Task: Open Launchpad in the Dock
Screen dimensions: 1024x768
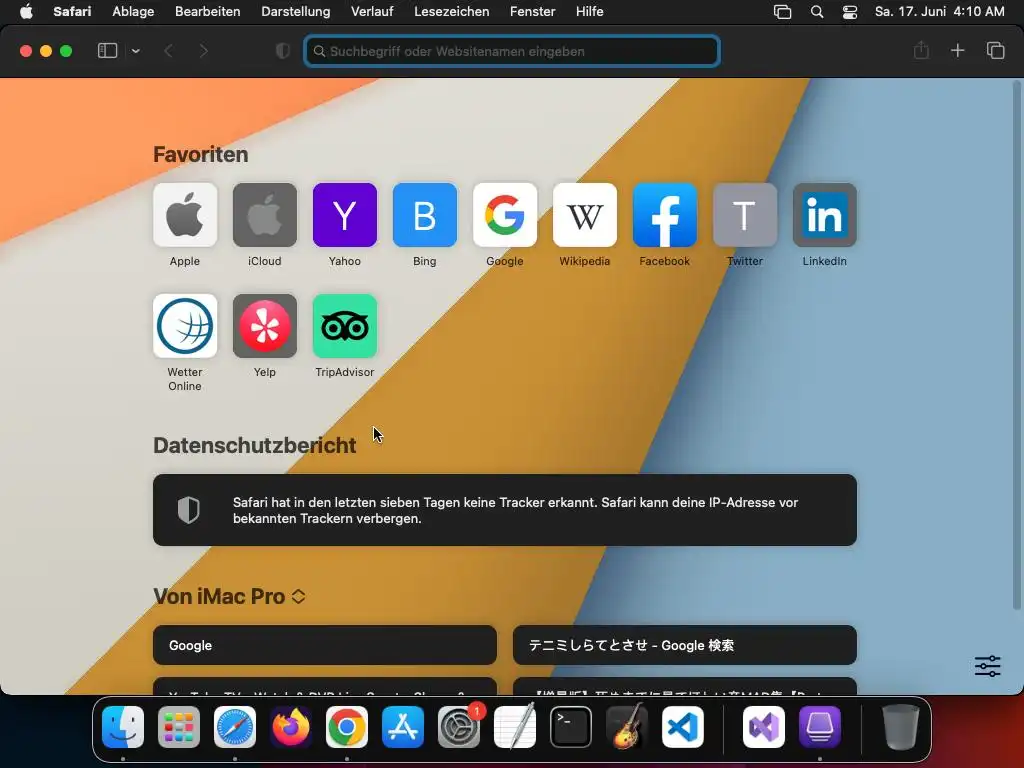Action: [179, 727]
